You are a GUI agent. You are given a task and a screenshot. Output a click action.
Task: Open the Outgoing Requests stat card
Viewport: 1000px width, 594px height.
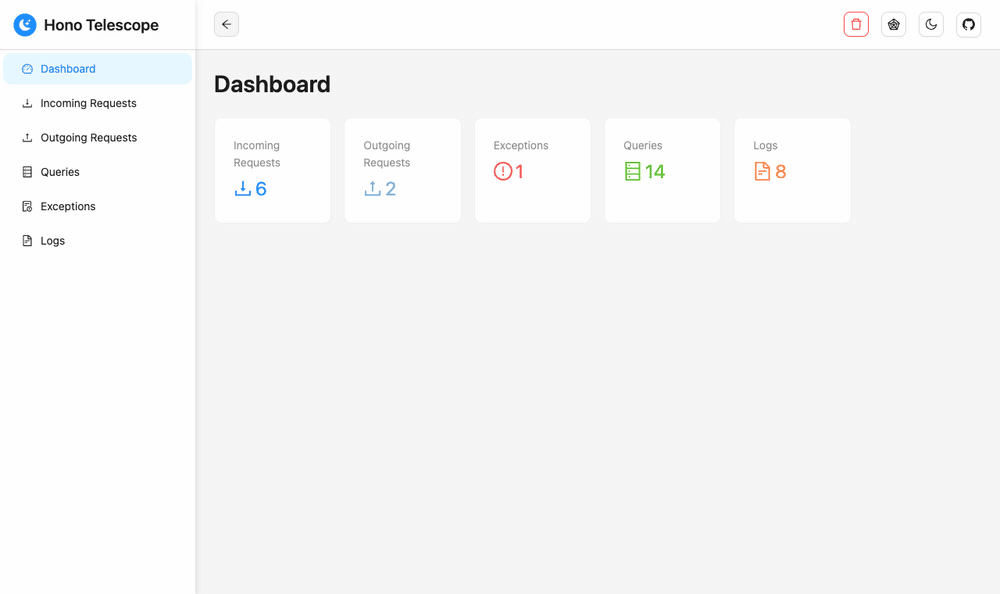[x=402, y=170]
